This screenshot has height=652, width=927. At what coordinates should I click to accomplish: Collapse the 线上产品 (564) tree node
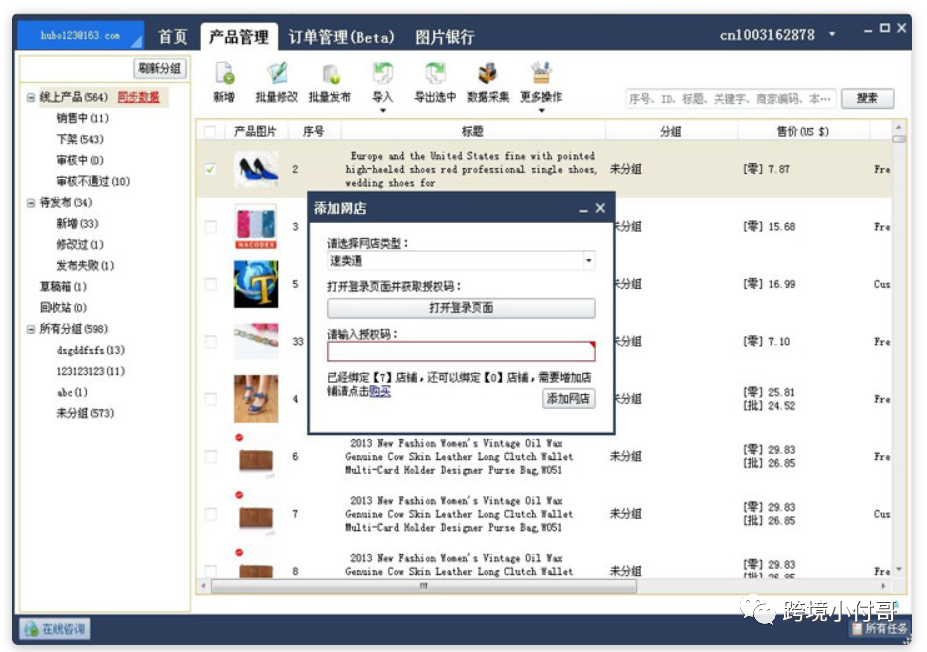[x=31, y=97]
